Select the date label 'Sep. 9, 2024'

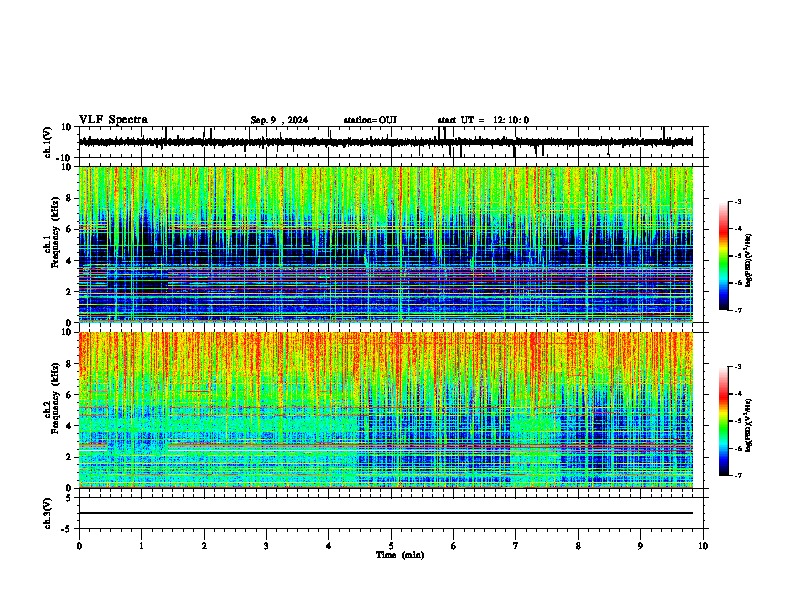(279, 120)
